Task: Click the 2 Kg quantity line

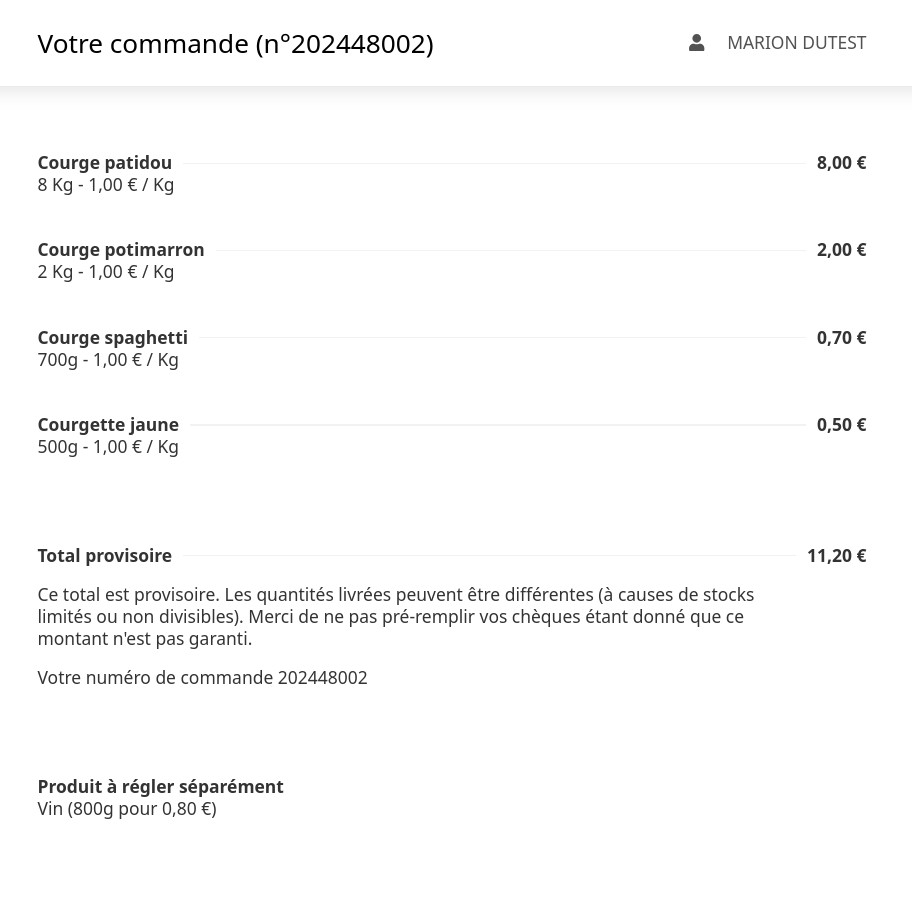Action: point(106,272)
